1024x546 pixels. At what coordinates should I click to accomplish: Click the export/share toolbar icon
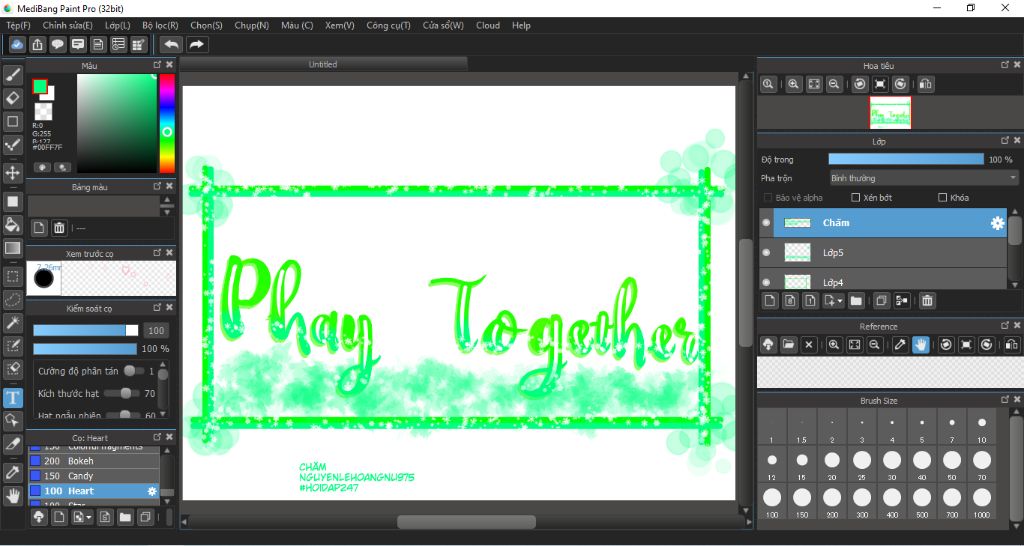coord(38,44)
